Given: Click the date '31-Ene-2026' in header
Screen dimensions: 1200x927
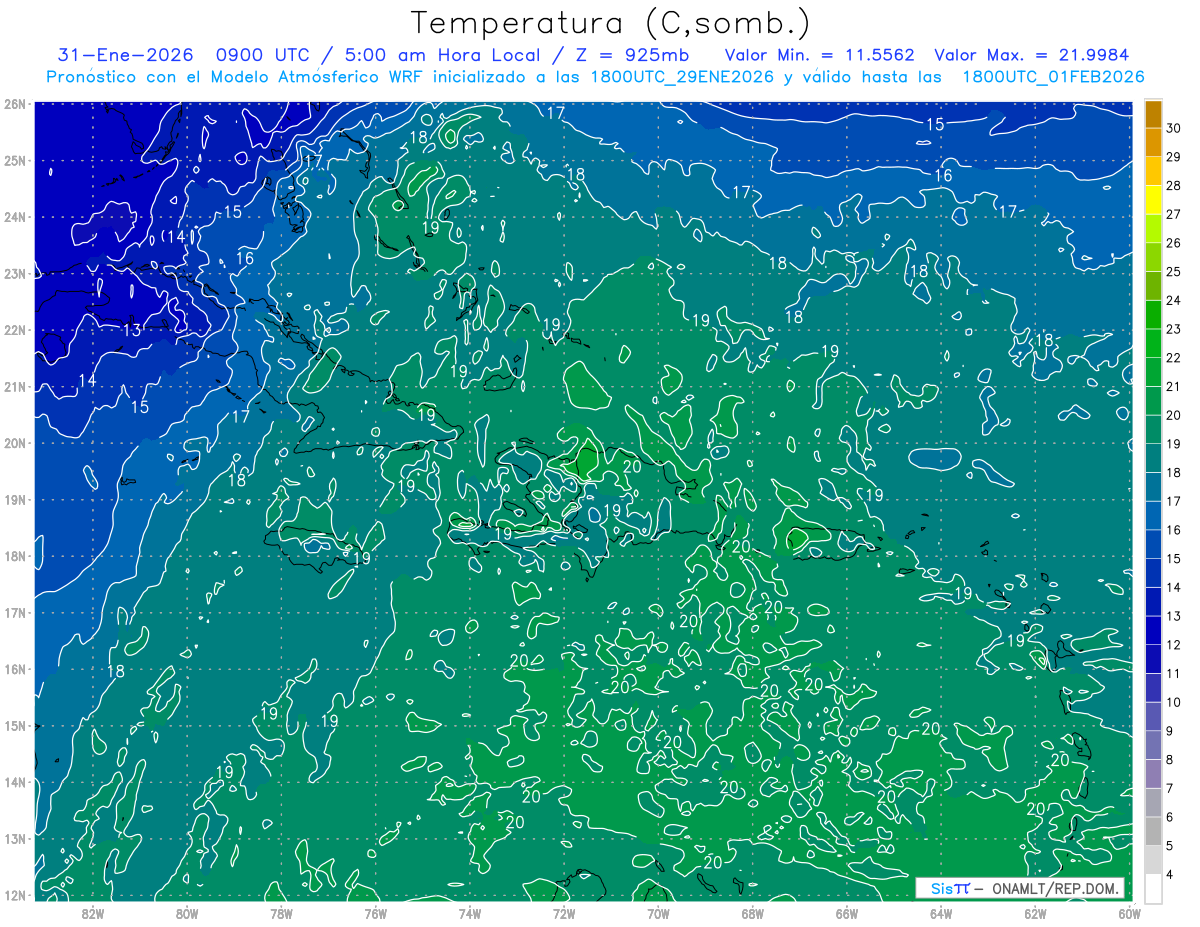Looking at the screenshot, I should (123, 55).
